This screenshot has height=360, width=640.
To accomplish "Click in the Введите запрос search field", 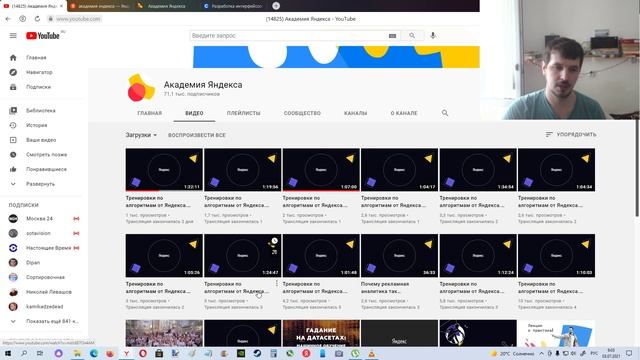I will (288, 36).
